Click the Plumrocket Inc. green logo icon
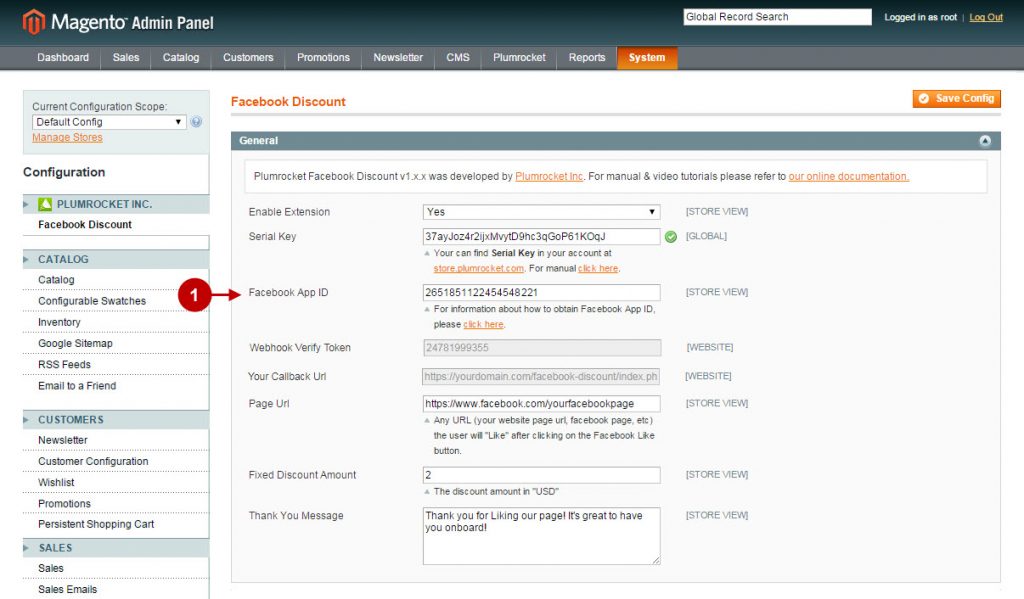The width and height of the screenshot is (1024, 599). (x=45, y=204)
